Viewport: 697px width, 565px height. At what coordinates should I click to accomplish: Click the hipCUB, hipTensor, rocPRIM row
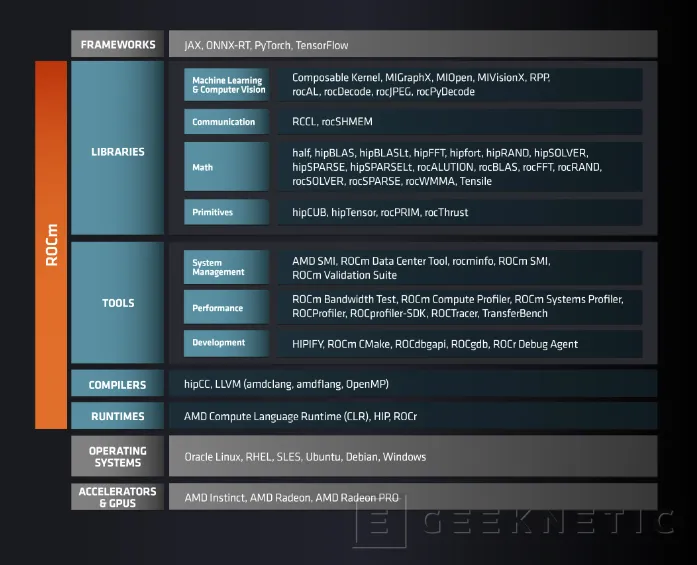[x=460, y=212]
